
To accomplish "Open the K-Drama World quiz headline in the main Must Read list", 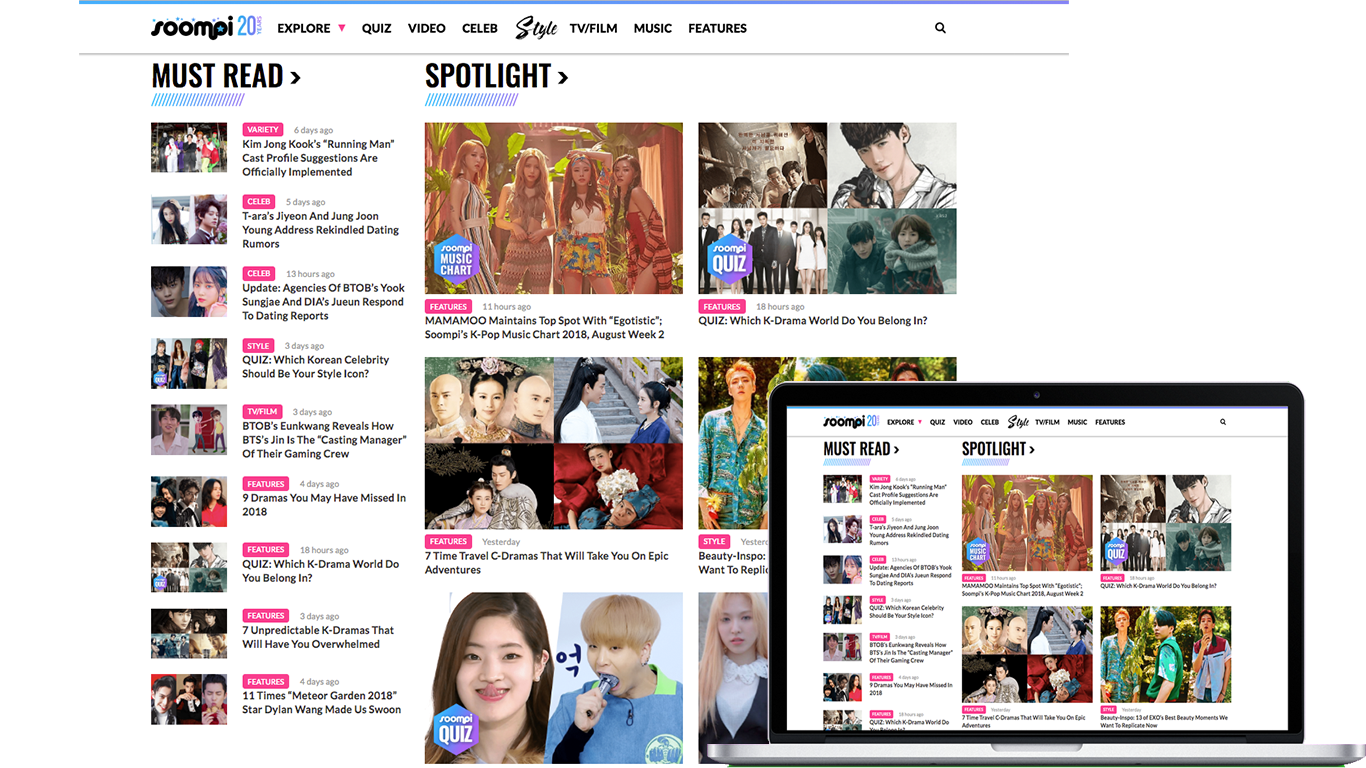I will coord(320,571).
